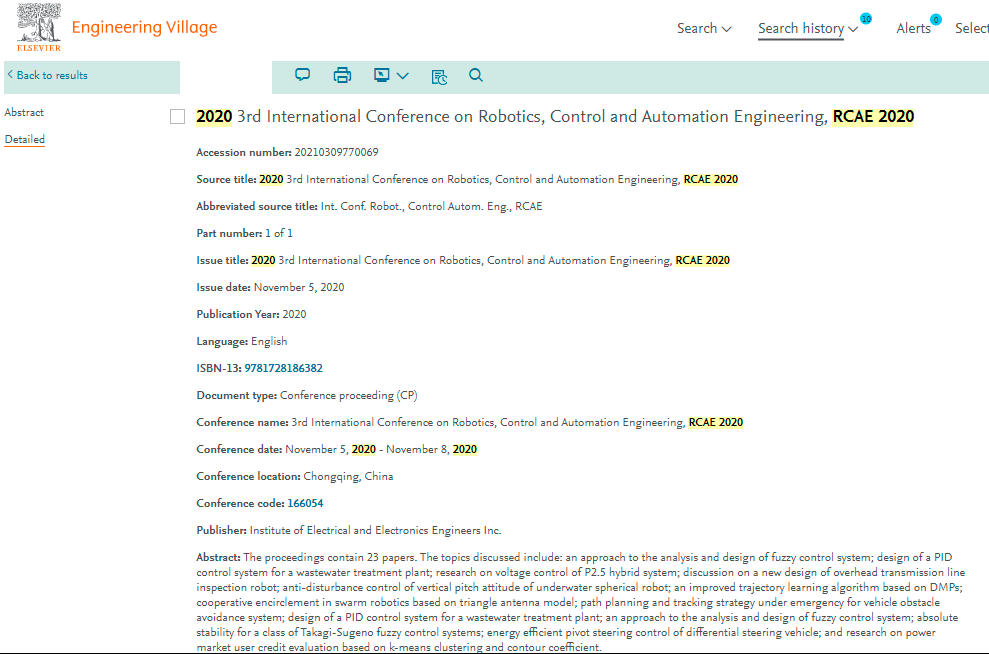Tick the checkbox beside the RCAE 2020 title
The image size is (989, 654).
pos(177,117)
